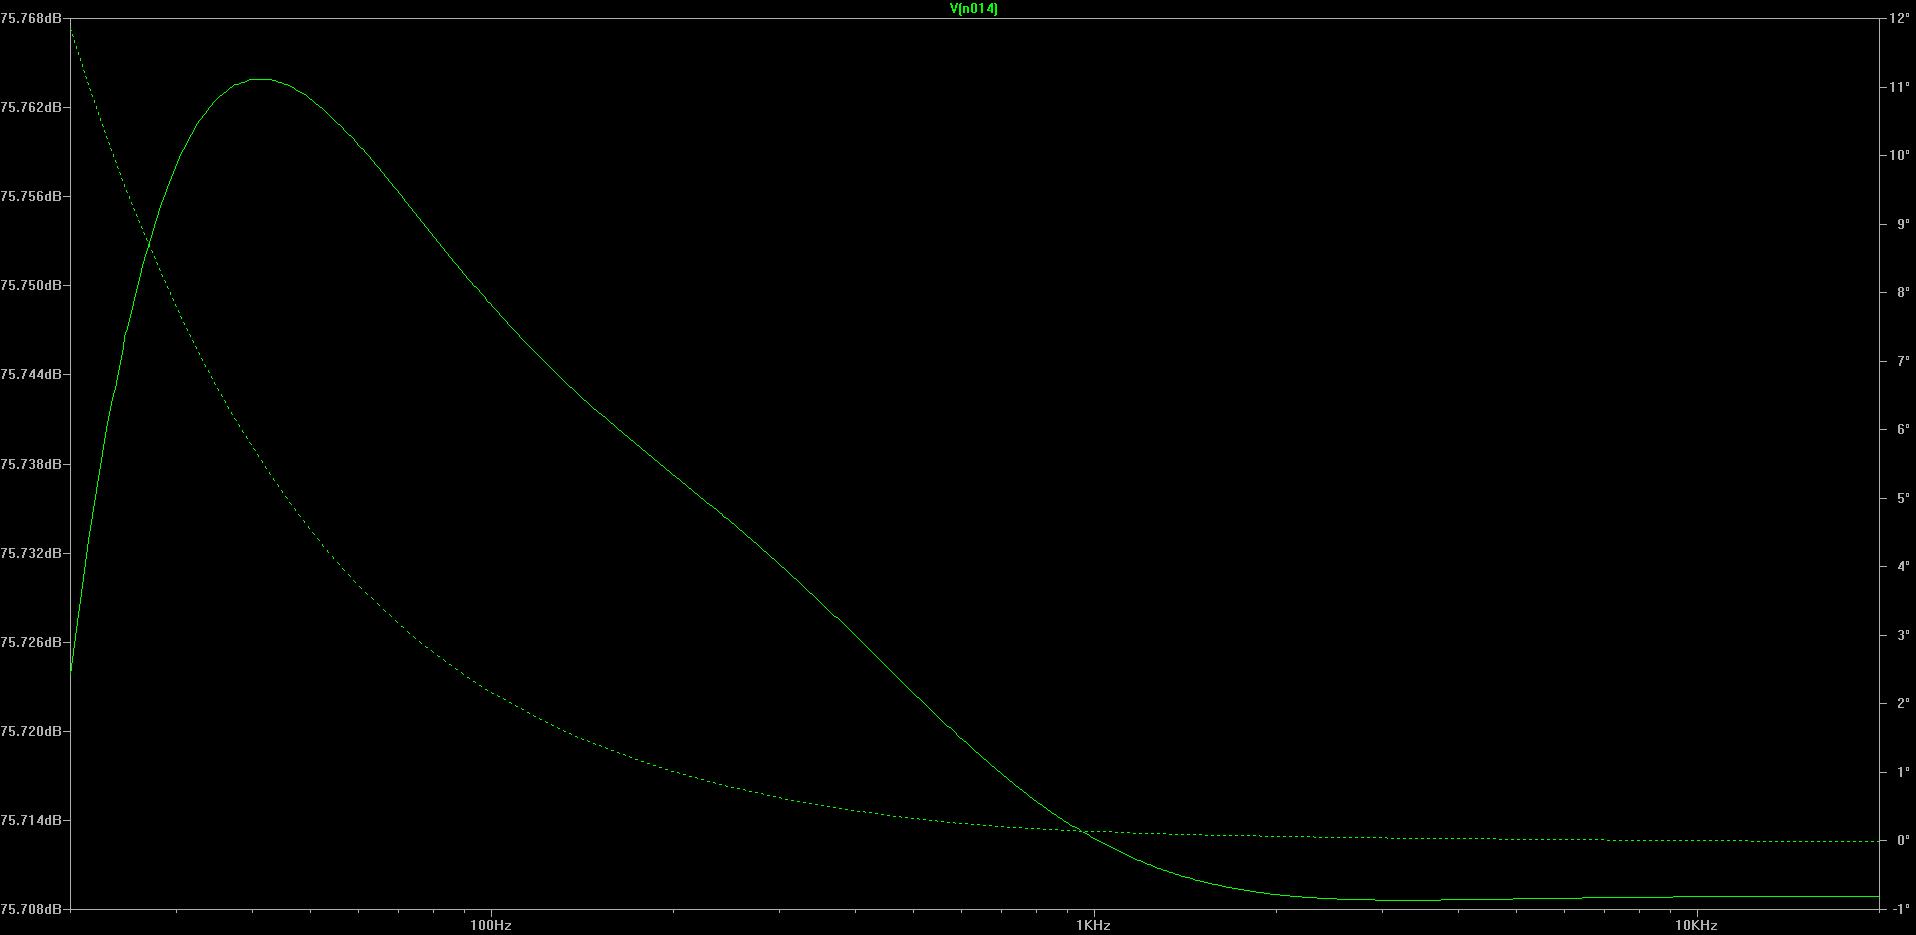Click the 12° phase axis label
The image size is (1916, 935).
pyautogui.click(x=1899, y=18)
